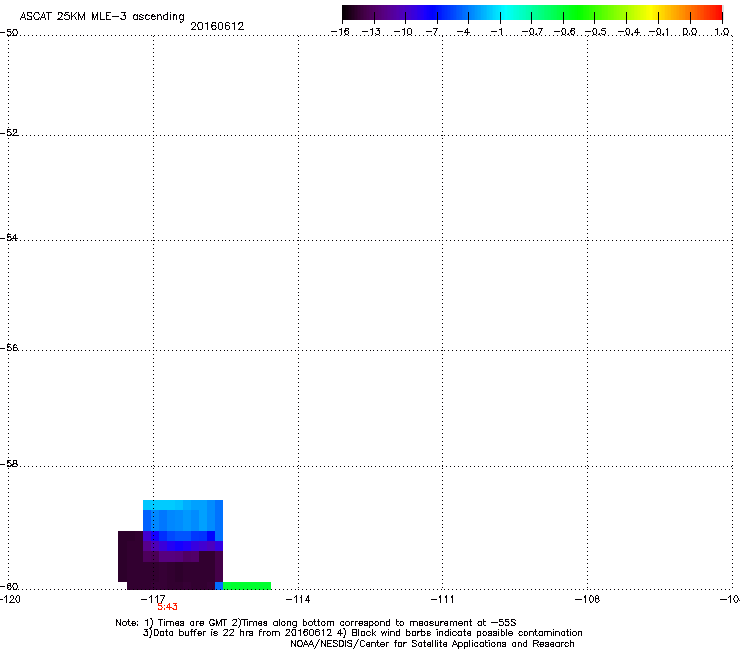This screenshot has height=650, width=740.
Task: Select the 1.0 label on the color scale
Action: (722, 32)
